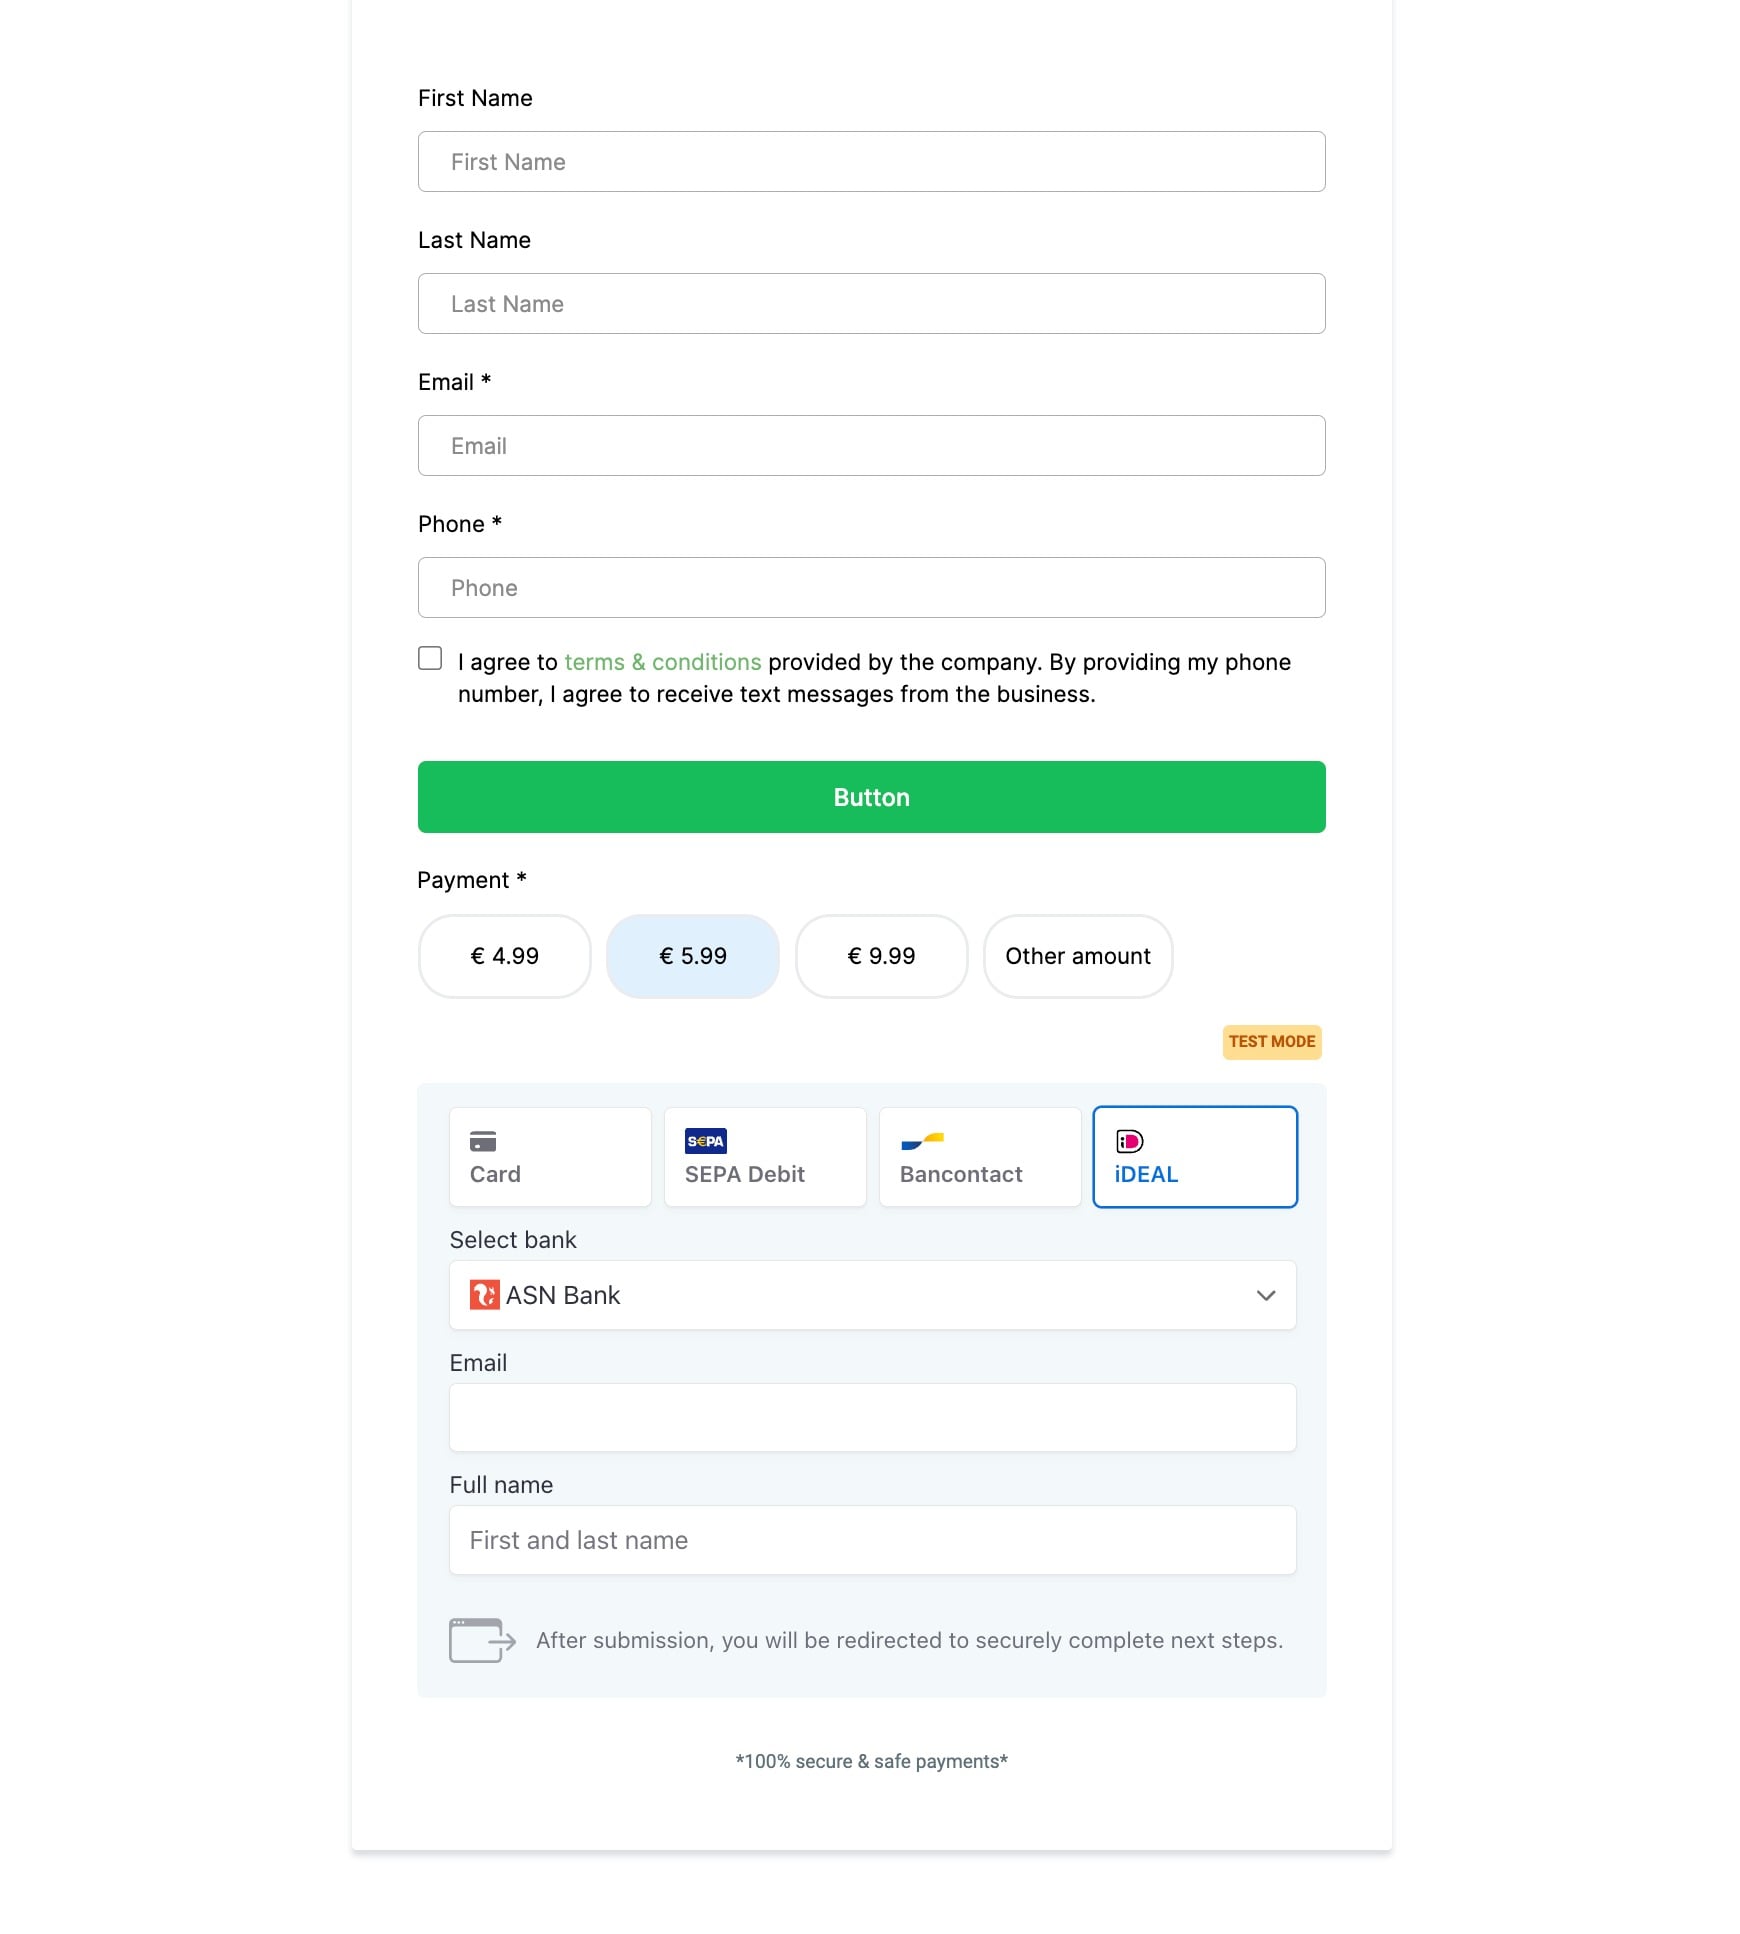Click the SEPA logo icon
The width and height of the screenshot is (1740, 1934).
[x=705, y=1141]
